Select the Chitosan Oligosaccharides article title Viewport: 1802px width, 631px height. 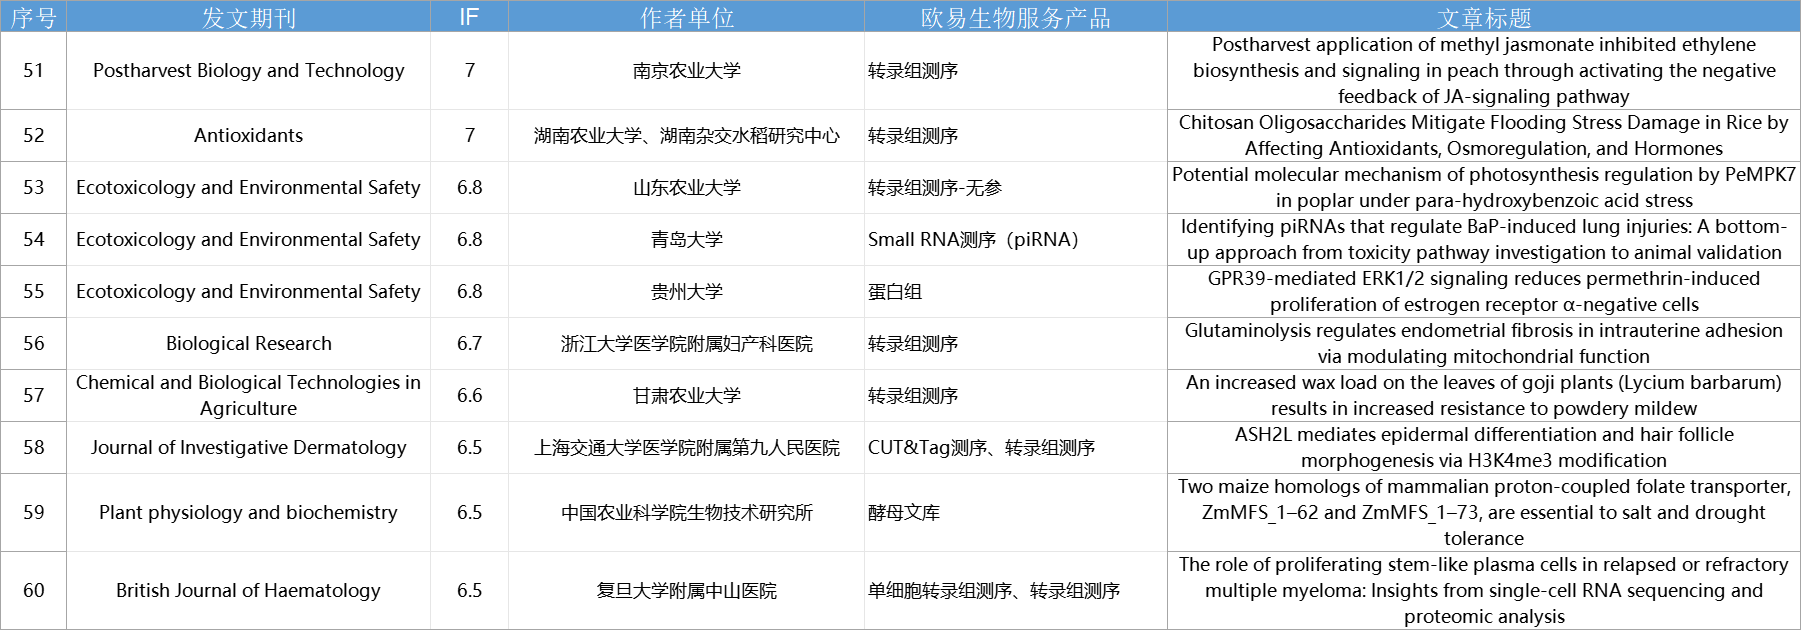tap(1484, 136)
